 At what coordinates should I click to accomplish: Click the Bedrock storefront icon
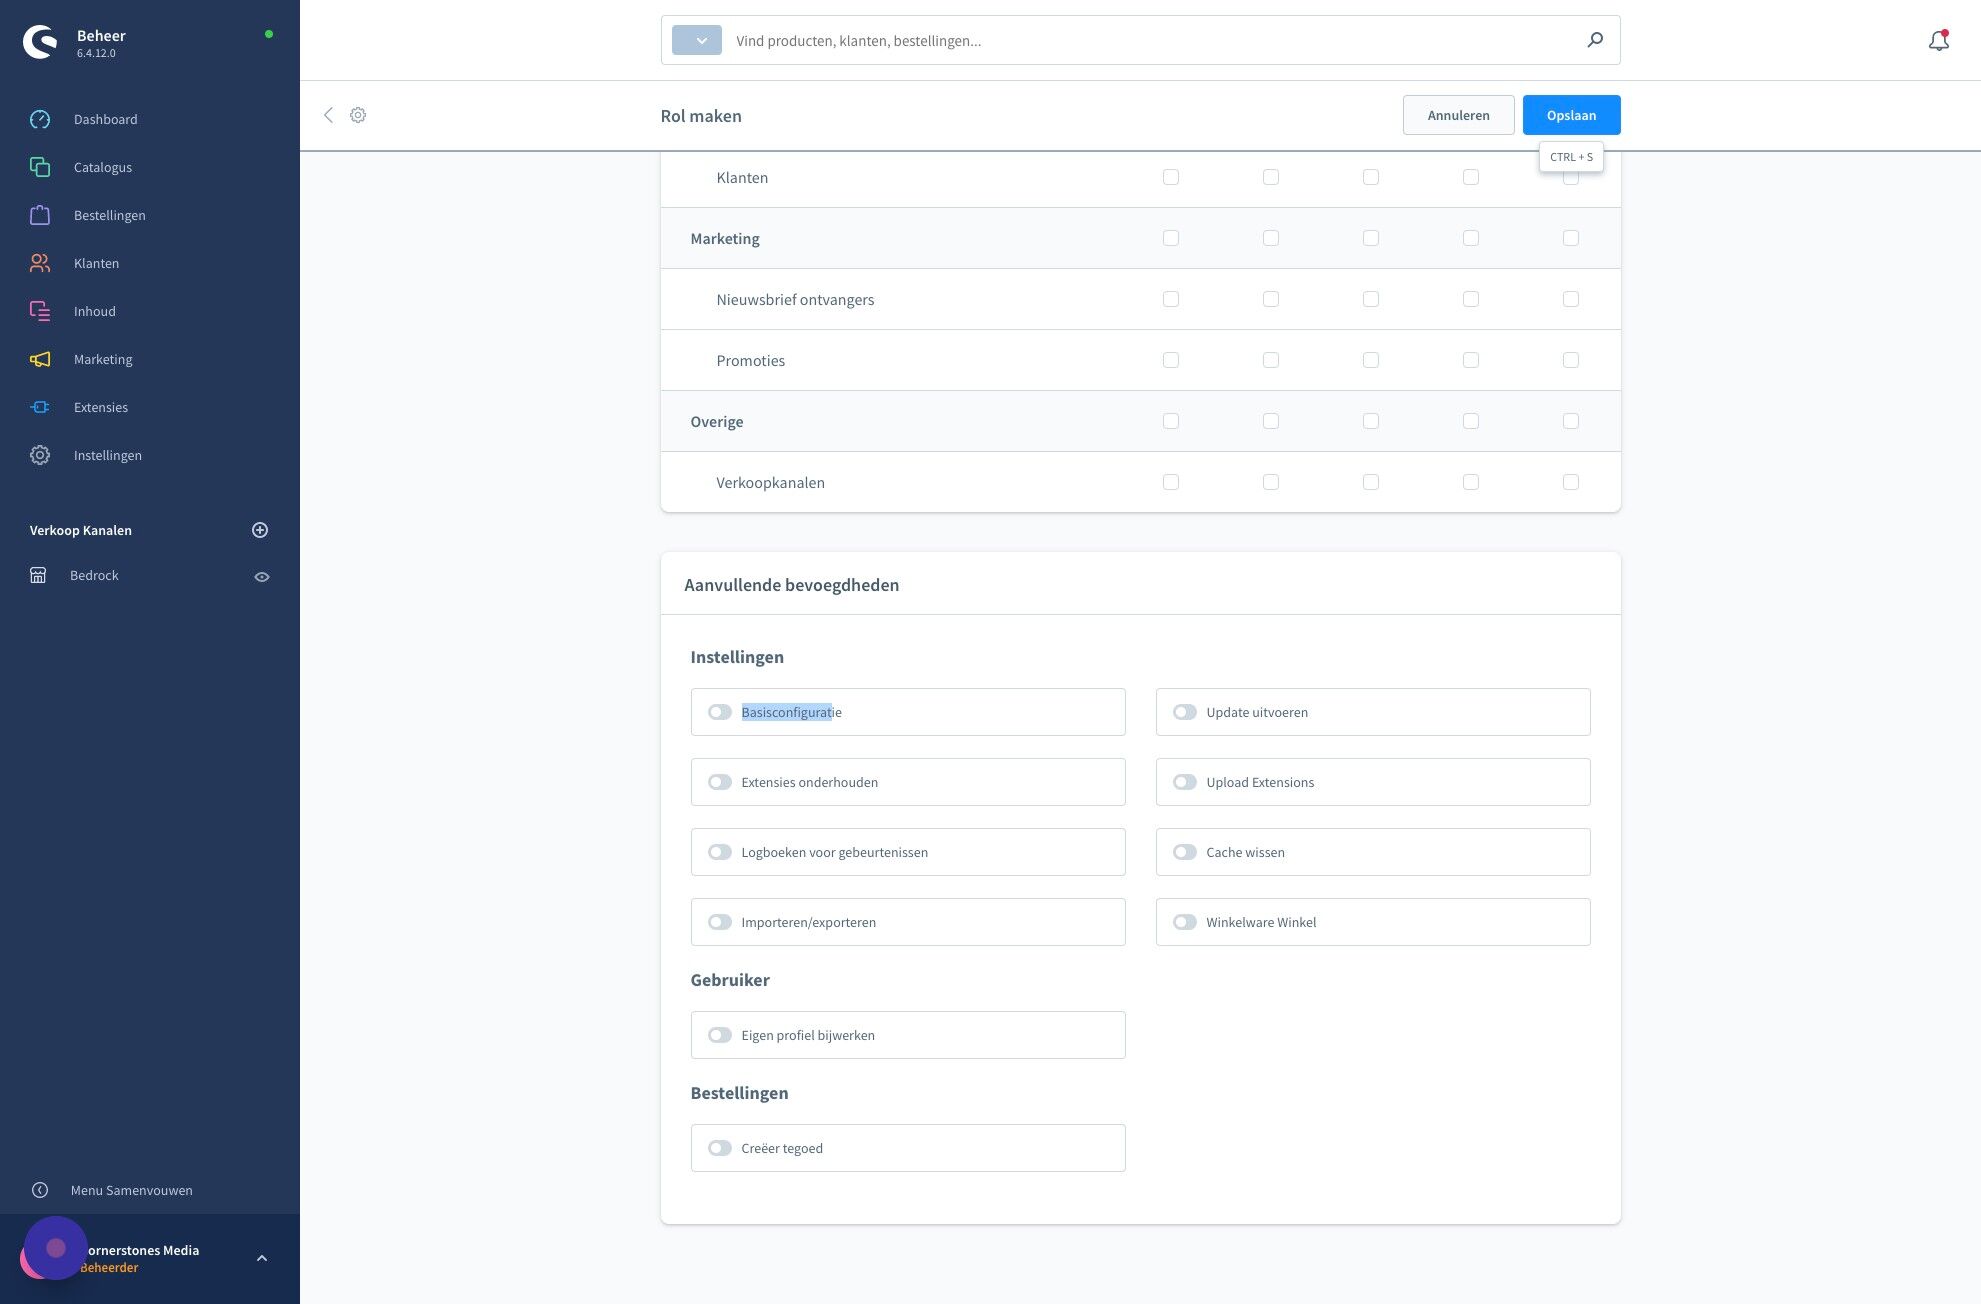pyautogui.click(x=38, y=575)
